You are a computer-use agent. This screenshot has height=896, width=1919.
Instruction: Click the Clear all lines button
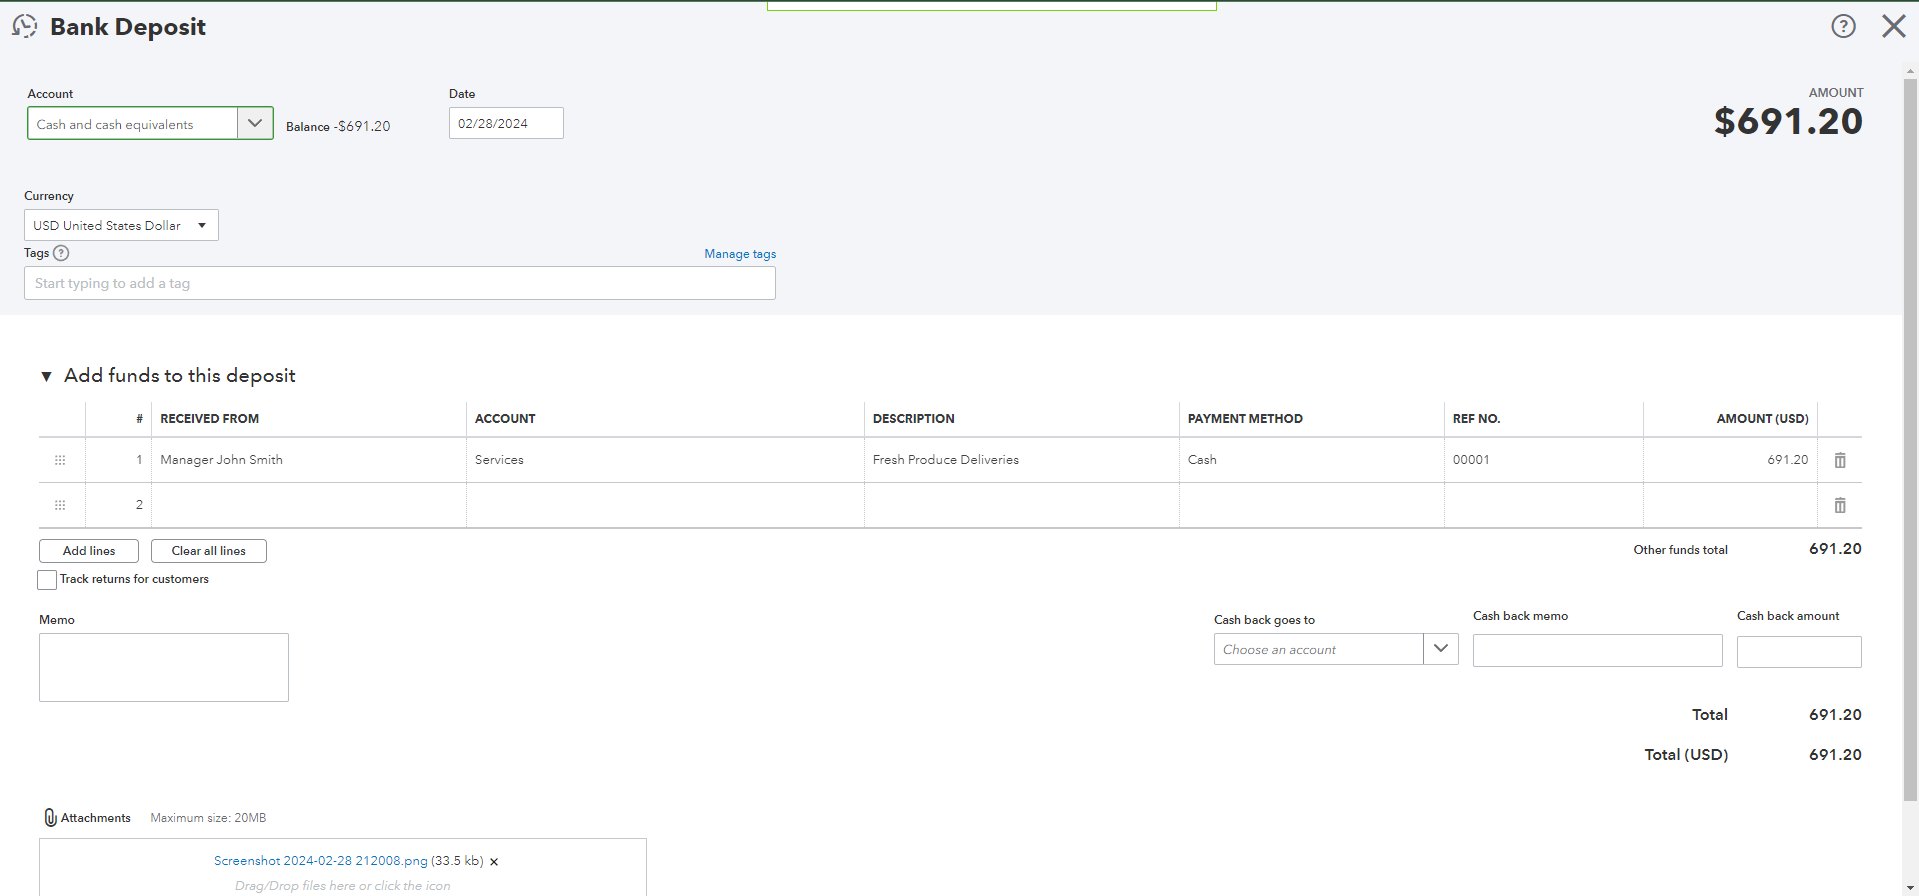tap(209, 551)
